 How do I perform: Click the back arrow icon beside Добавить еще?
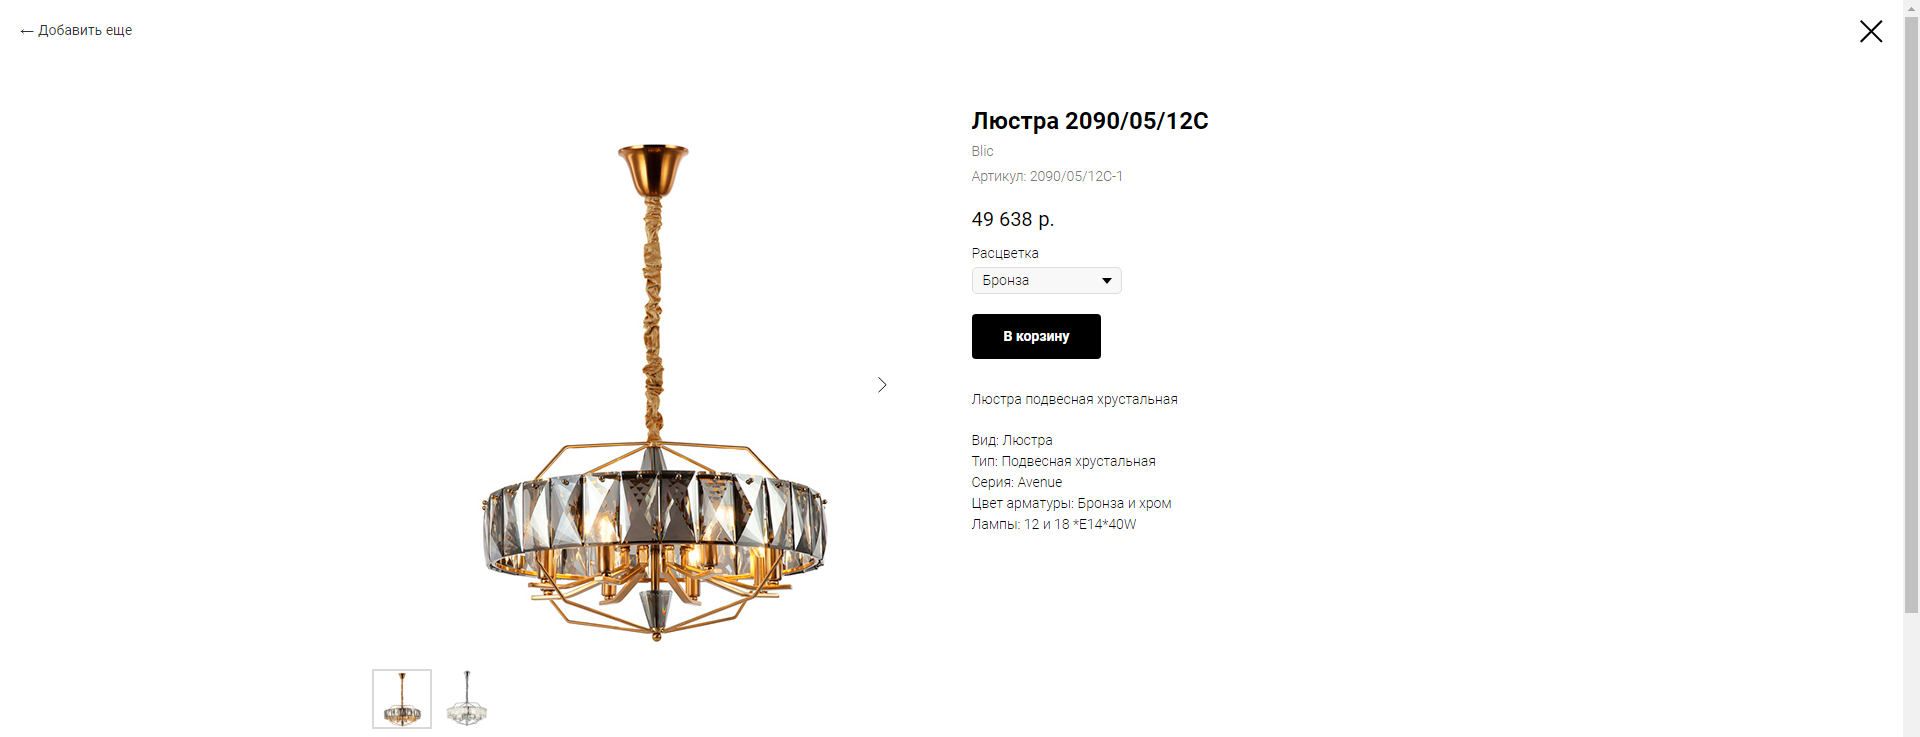pyautogui.click(x=27, y=31)
